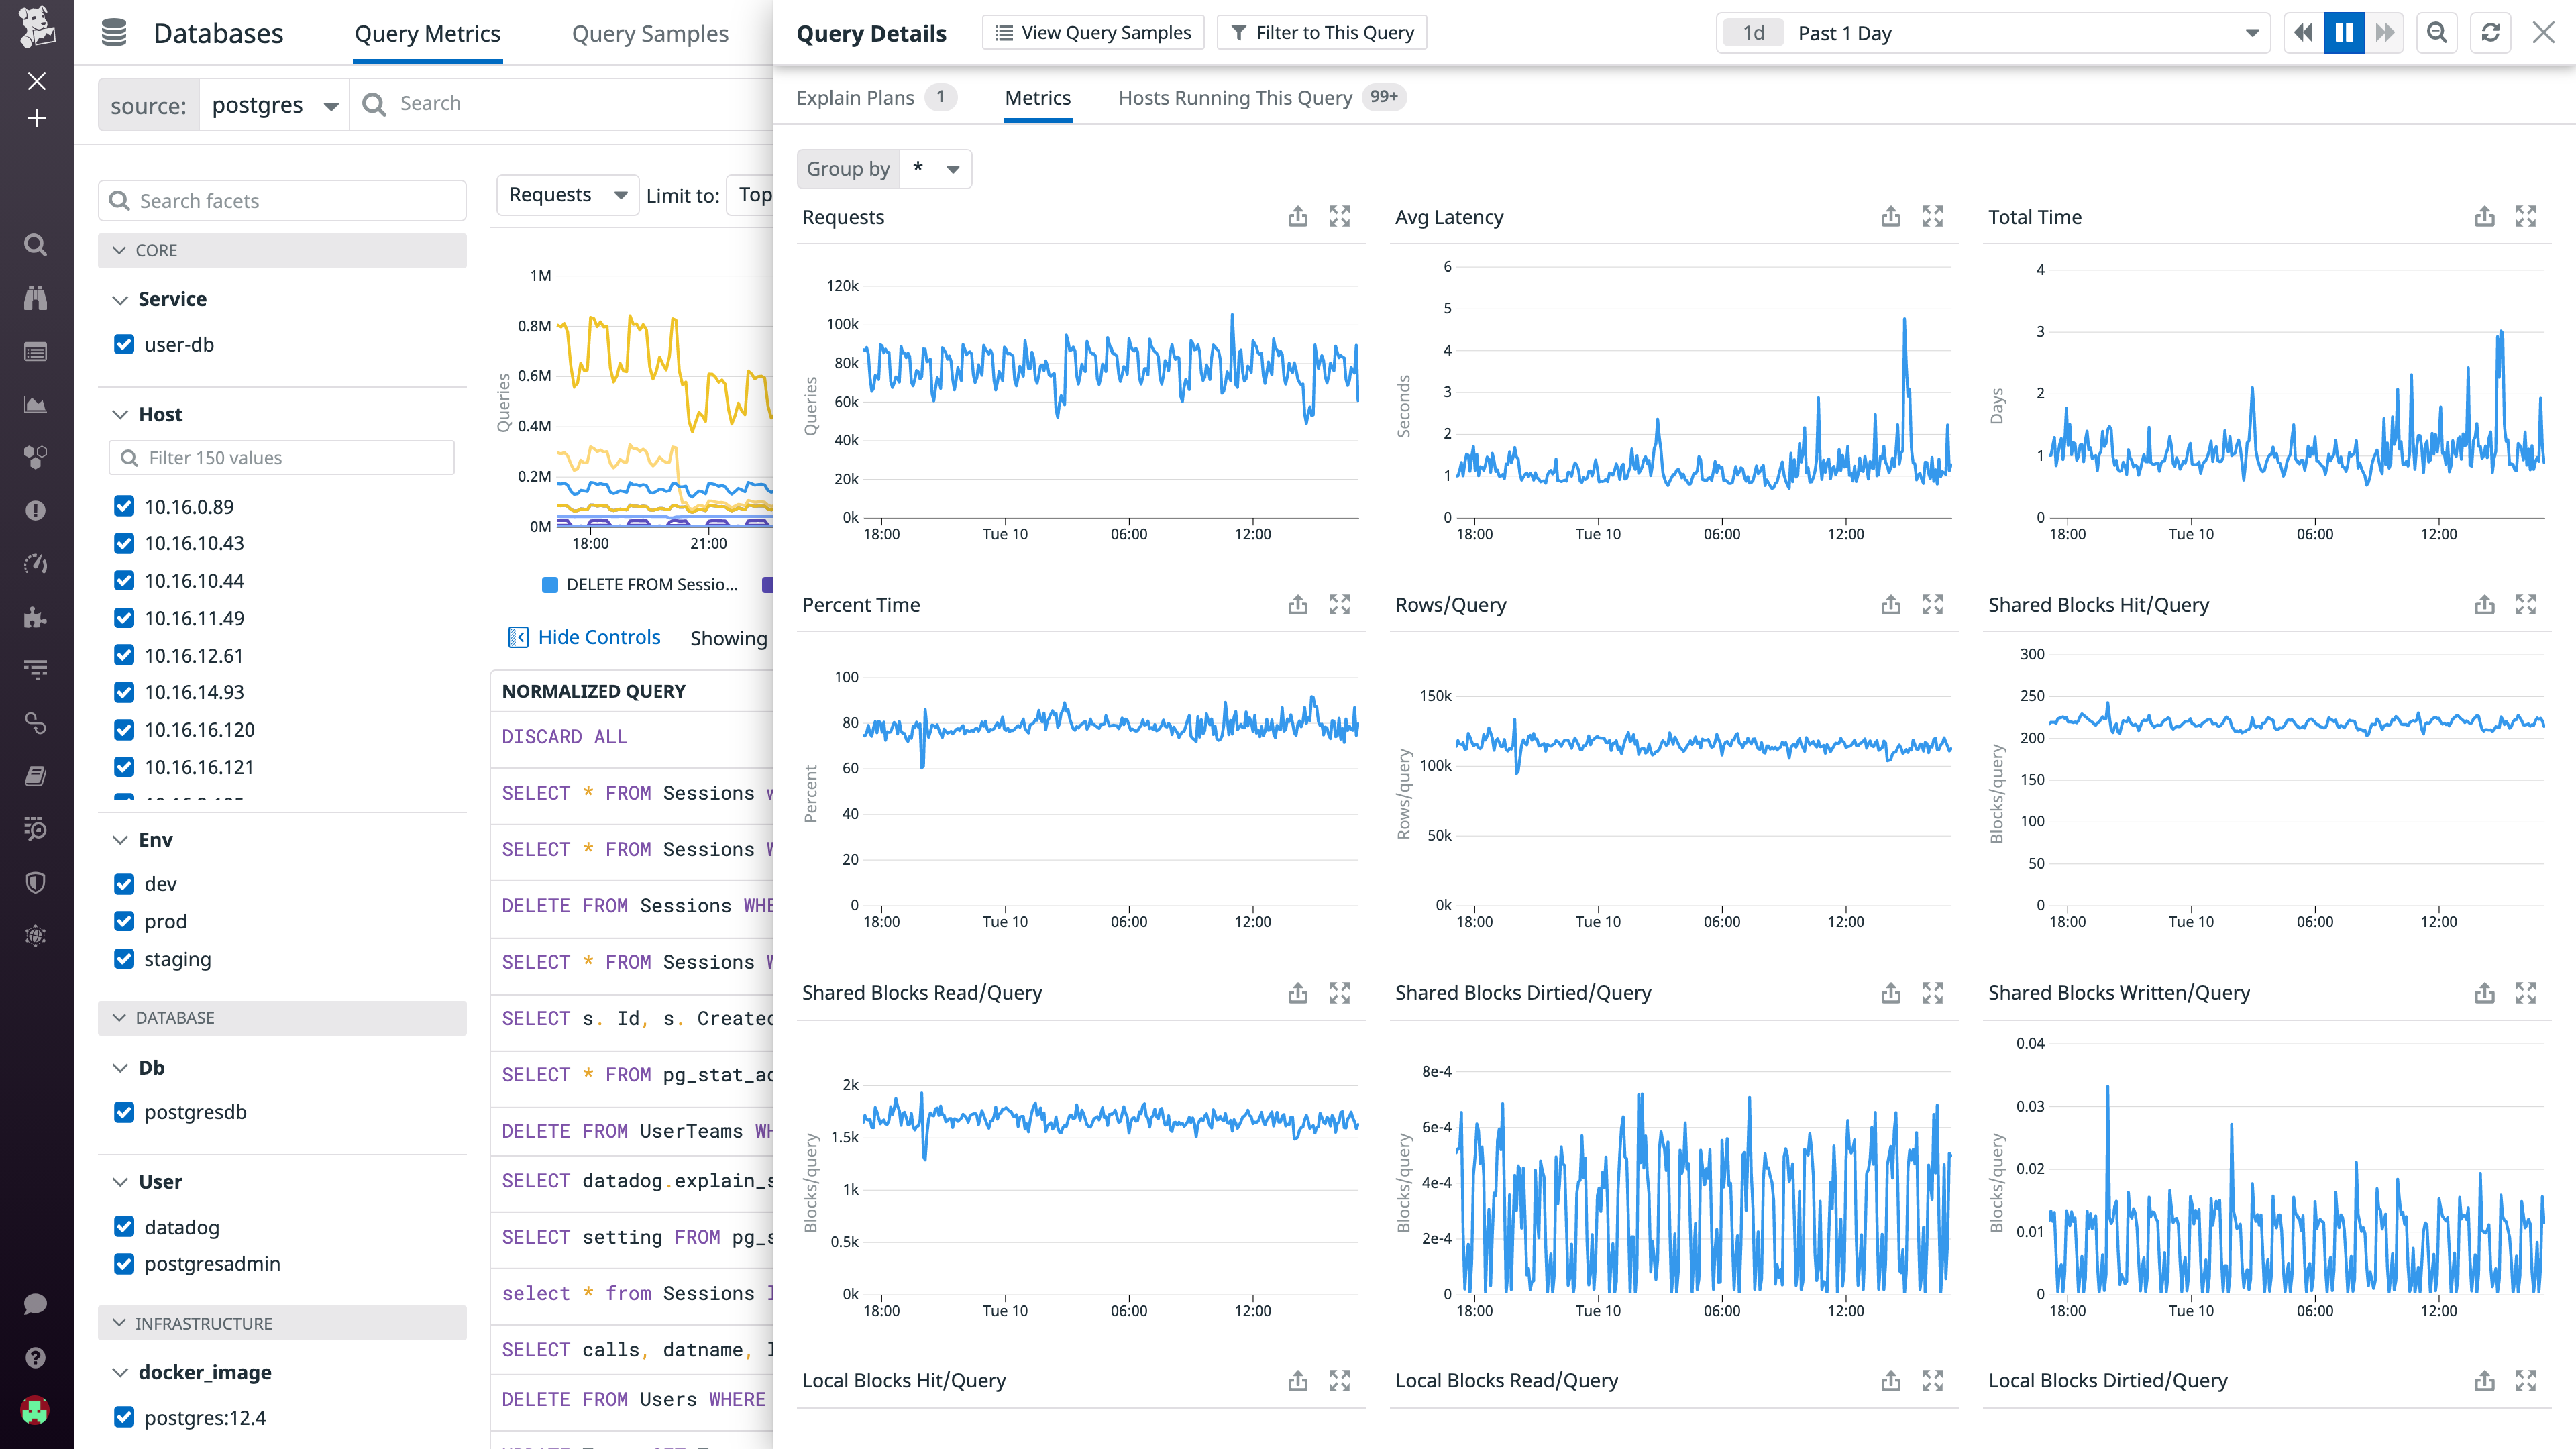This screenshot has width=2576, height=1449.
Task: Refresh the Query Details data
Action: coord(2490,32)
